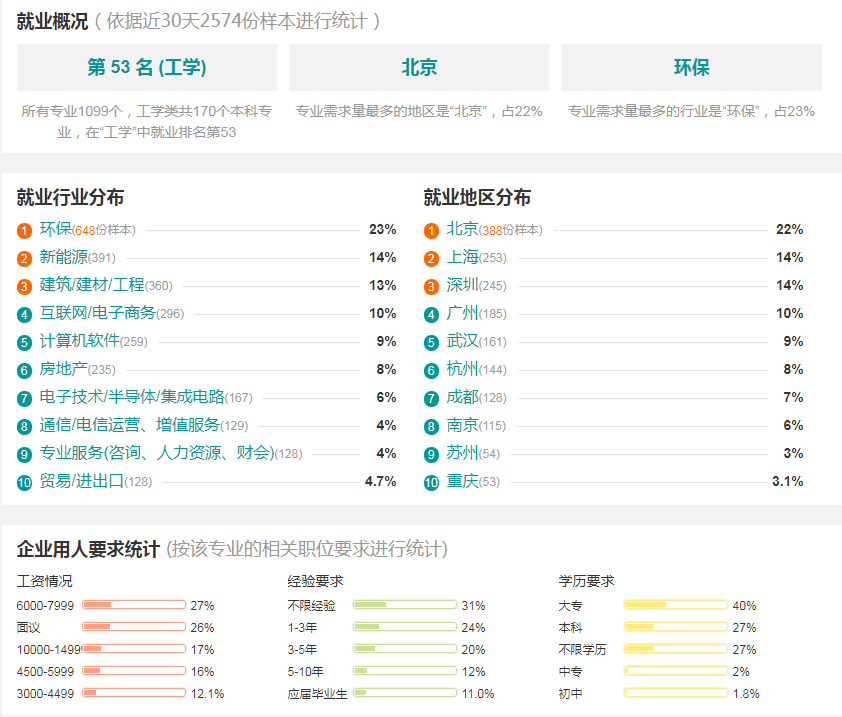Click the rank 4 badge beside 互联网/电子商务
842x717 pixels.
[x=24, y=315]
